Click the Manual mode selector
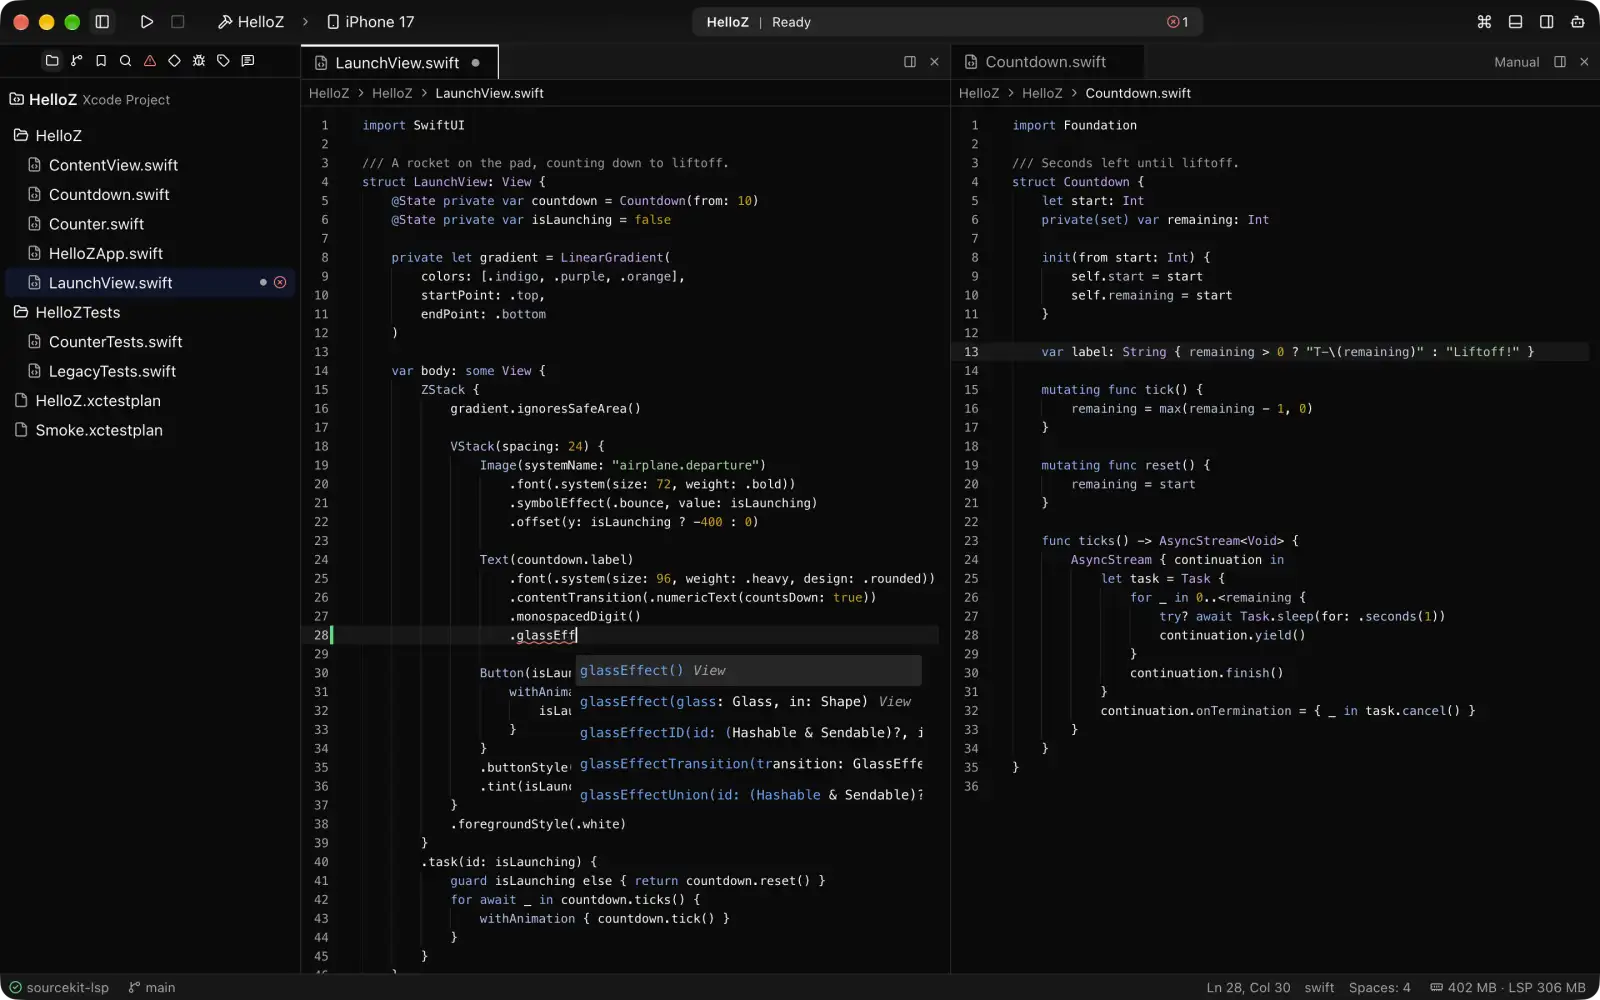 click(1516, 62)
